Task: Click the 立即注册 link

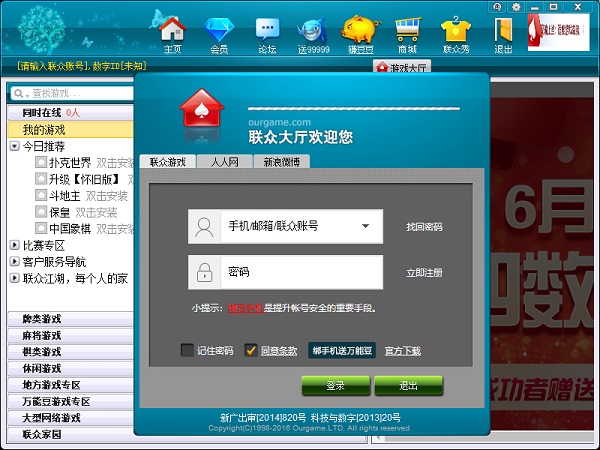Action: (x=424, y=272)
